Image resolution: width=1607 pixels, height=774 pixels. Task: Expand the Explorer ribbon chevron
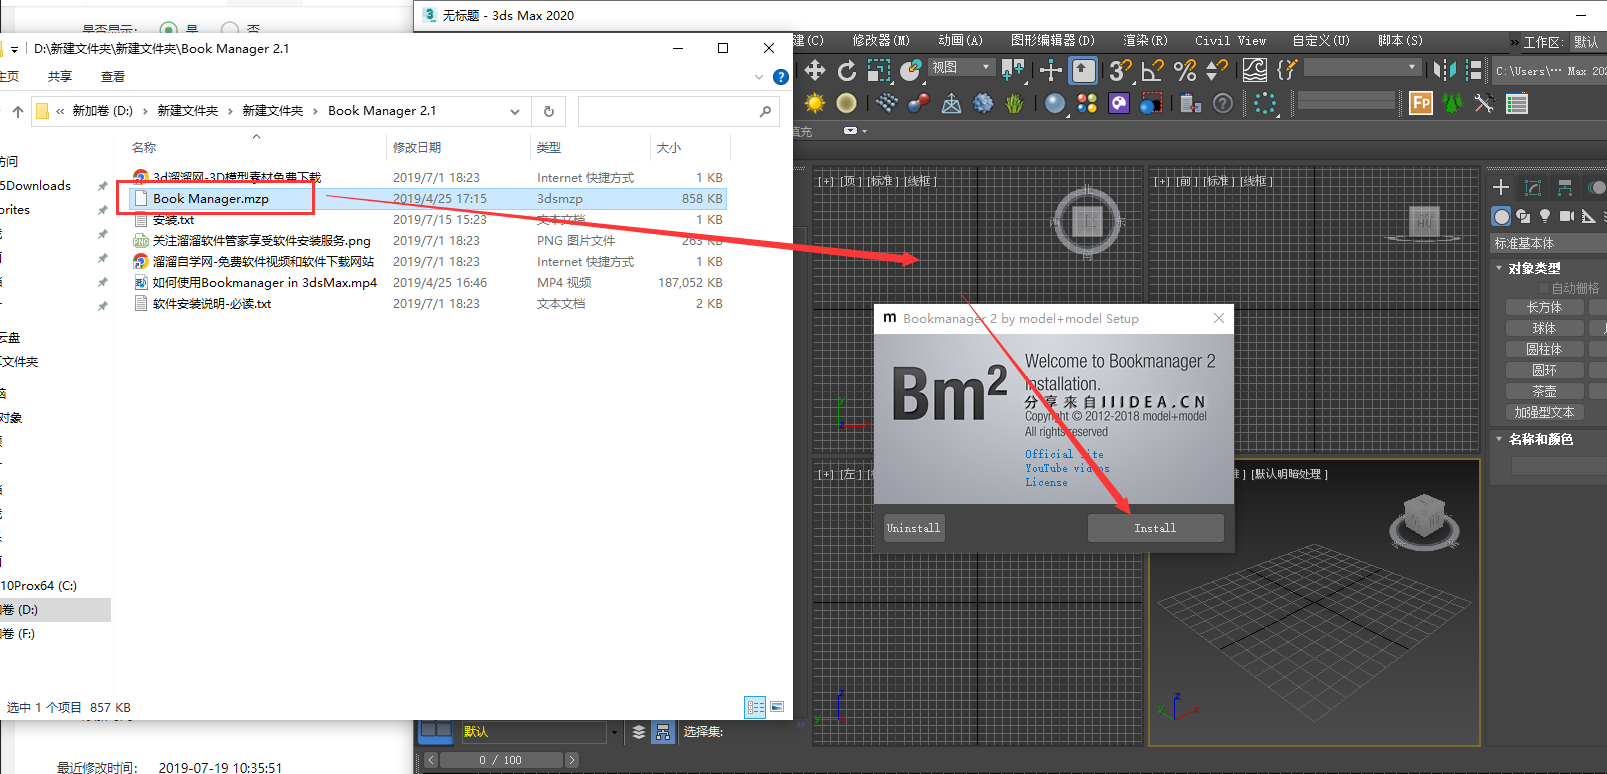(758, 77)
